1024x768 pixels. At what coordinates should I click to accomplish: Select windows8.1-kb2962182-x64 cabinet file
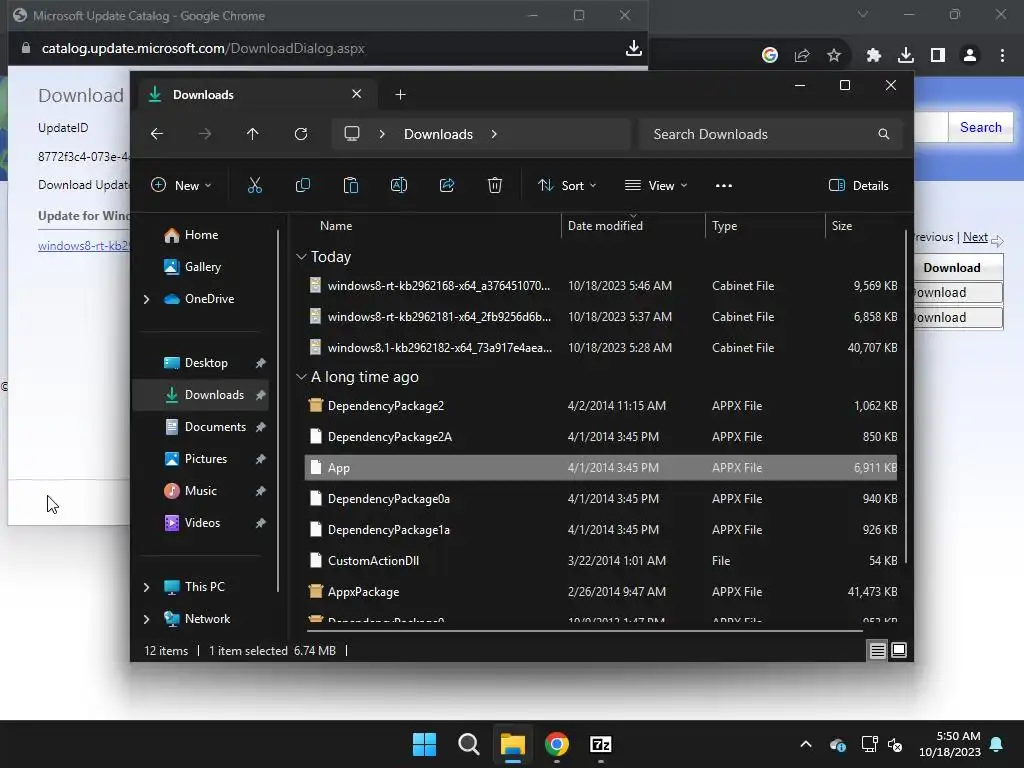[601, 348]
